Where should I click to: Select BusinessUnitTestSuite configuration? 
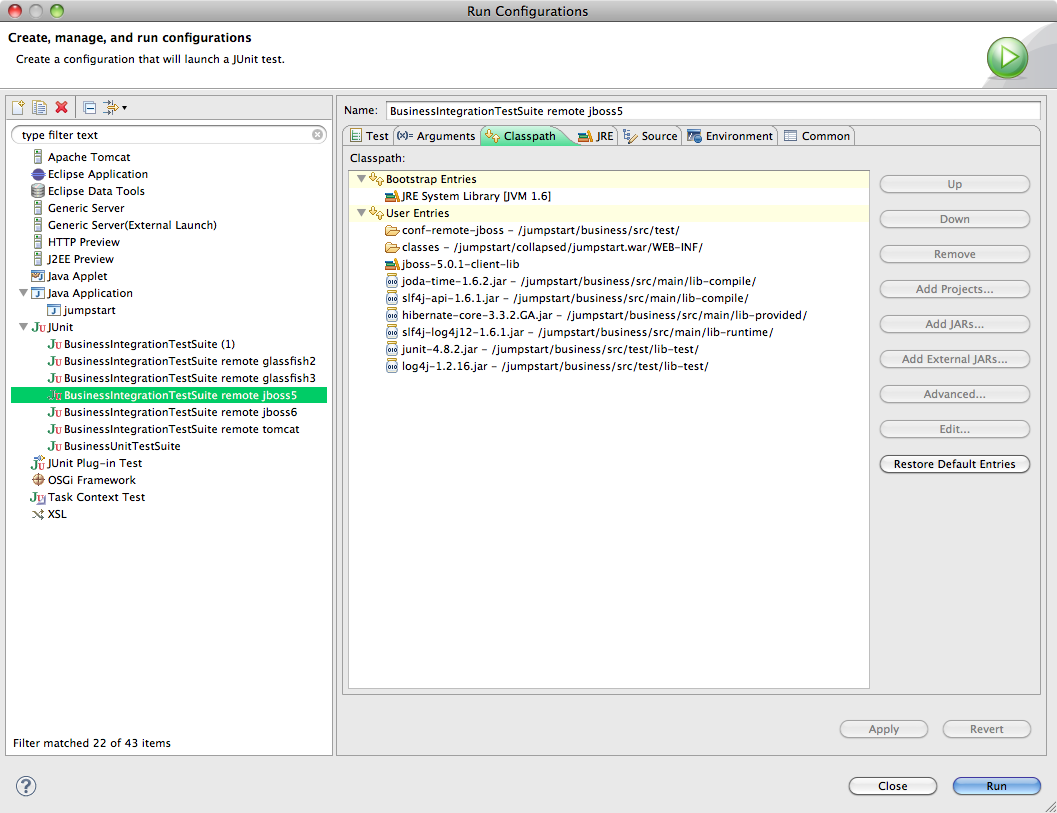coord(122,446)
